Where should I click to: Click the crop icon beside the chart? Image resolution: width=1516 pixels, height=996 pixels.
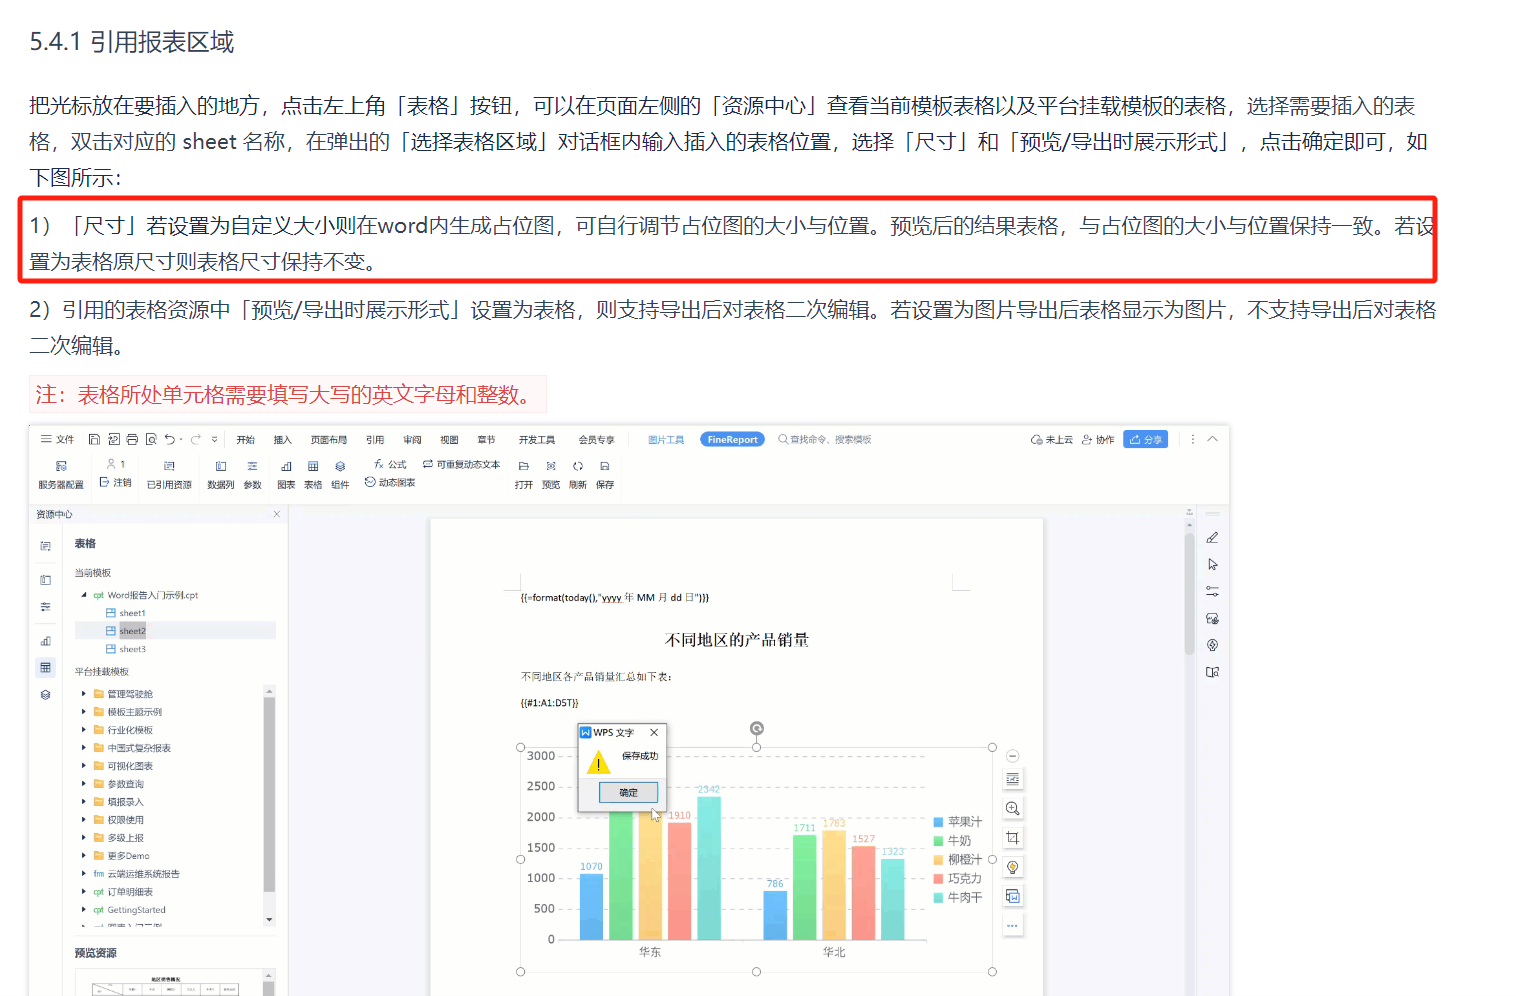pos(1012,837)
